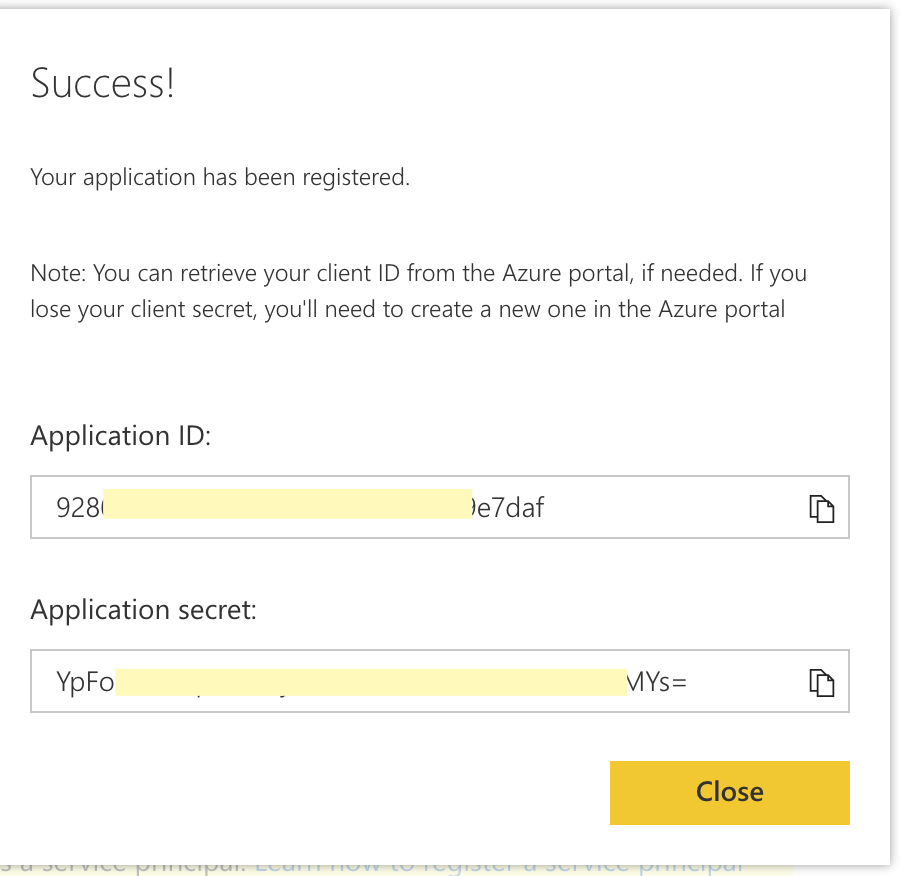Select 'Your application has been registered.' text
This screenshot has height=876, width=901.
(x=220, y=178)
